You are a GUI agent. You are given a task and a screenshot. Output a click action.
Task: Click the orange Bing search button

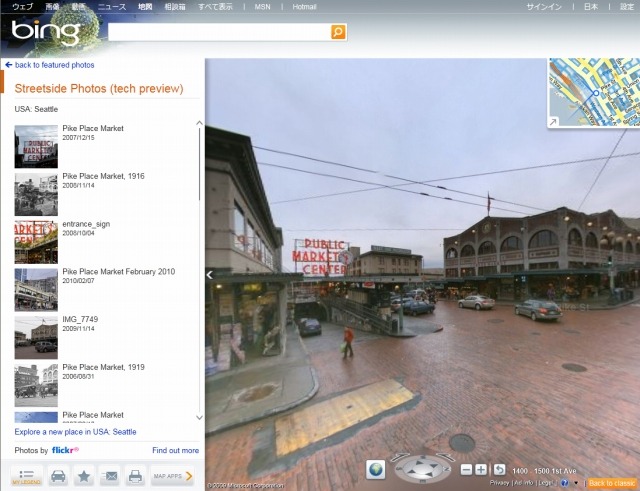338,32
